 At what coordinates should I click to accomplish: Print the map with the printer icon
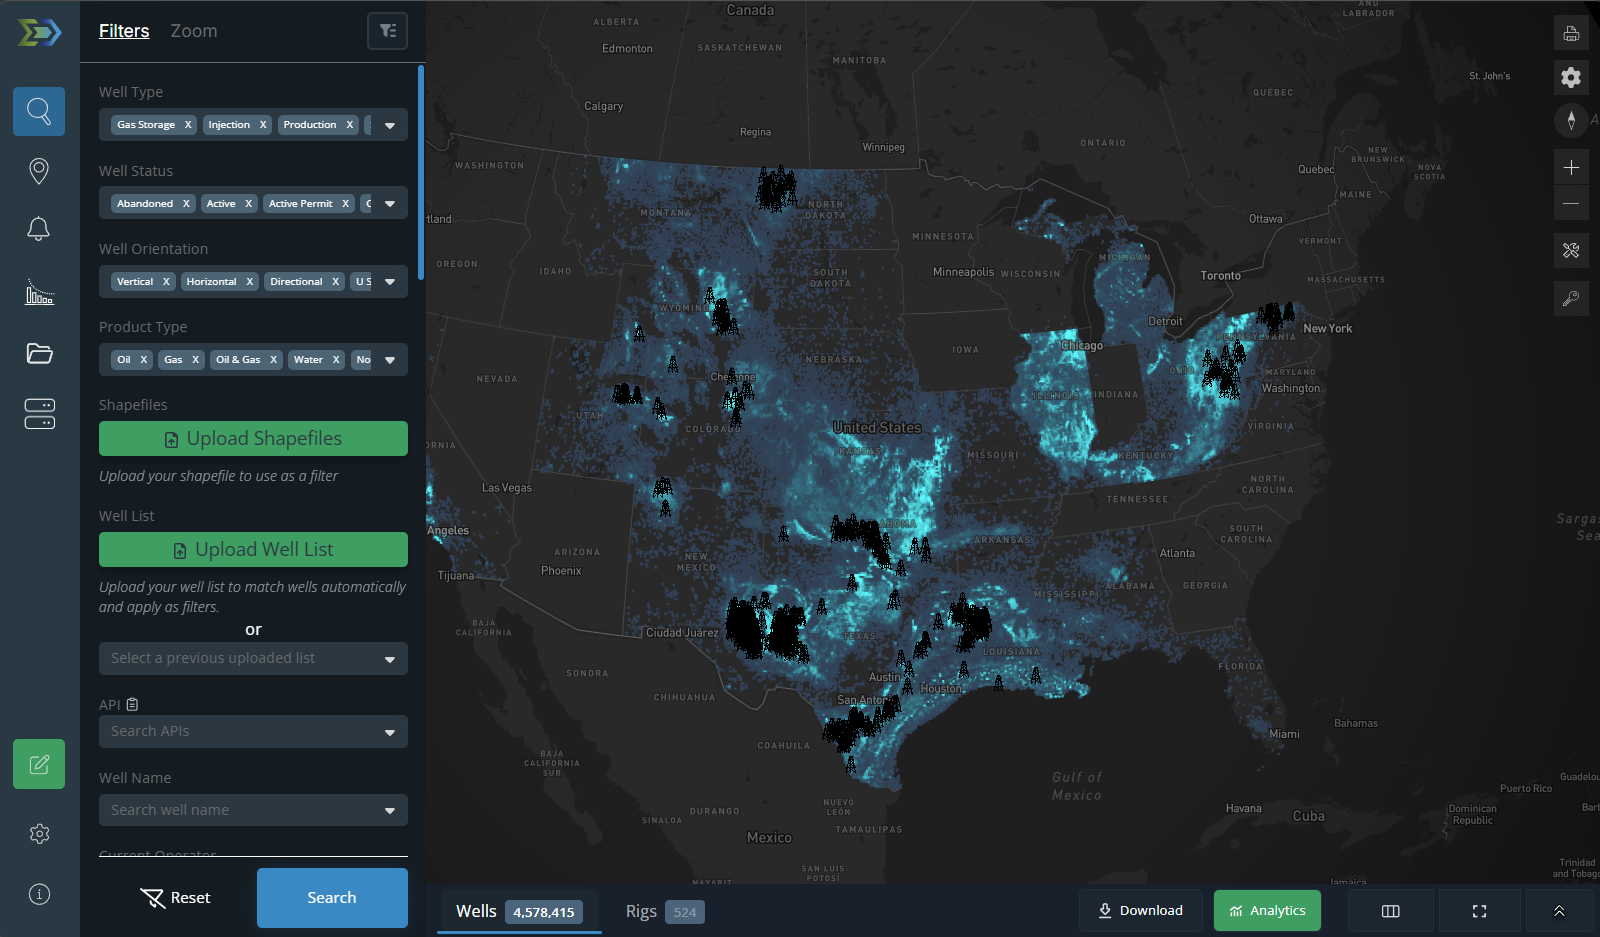pos(1571,33)
